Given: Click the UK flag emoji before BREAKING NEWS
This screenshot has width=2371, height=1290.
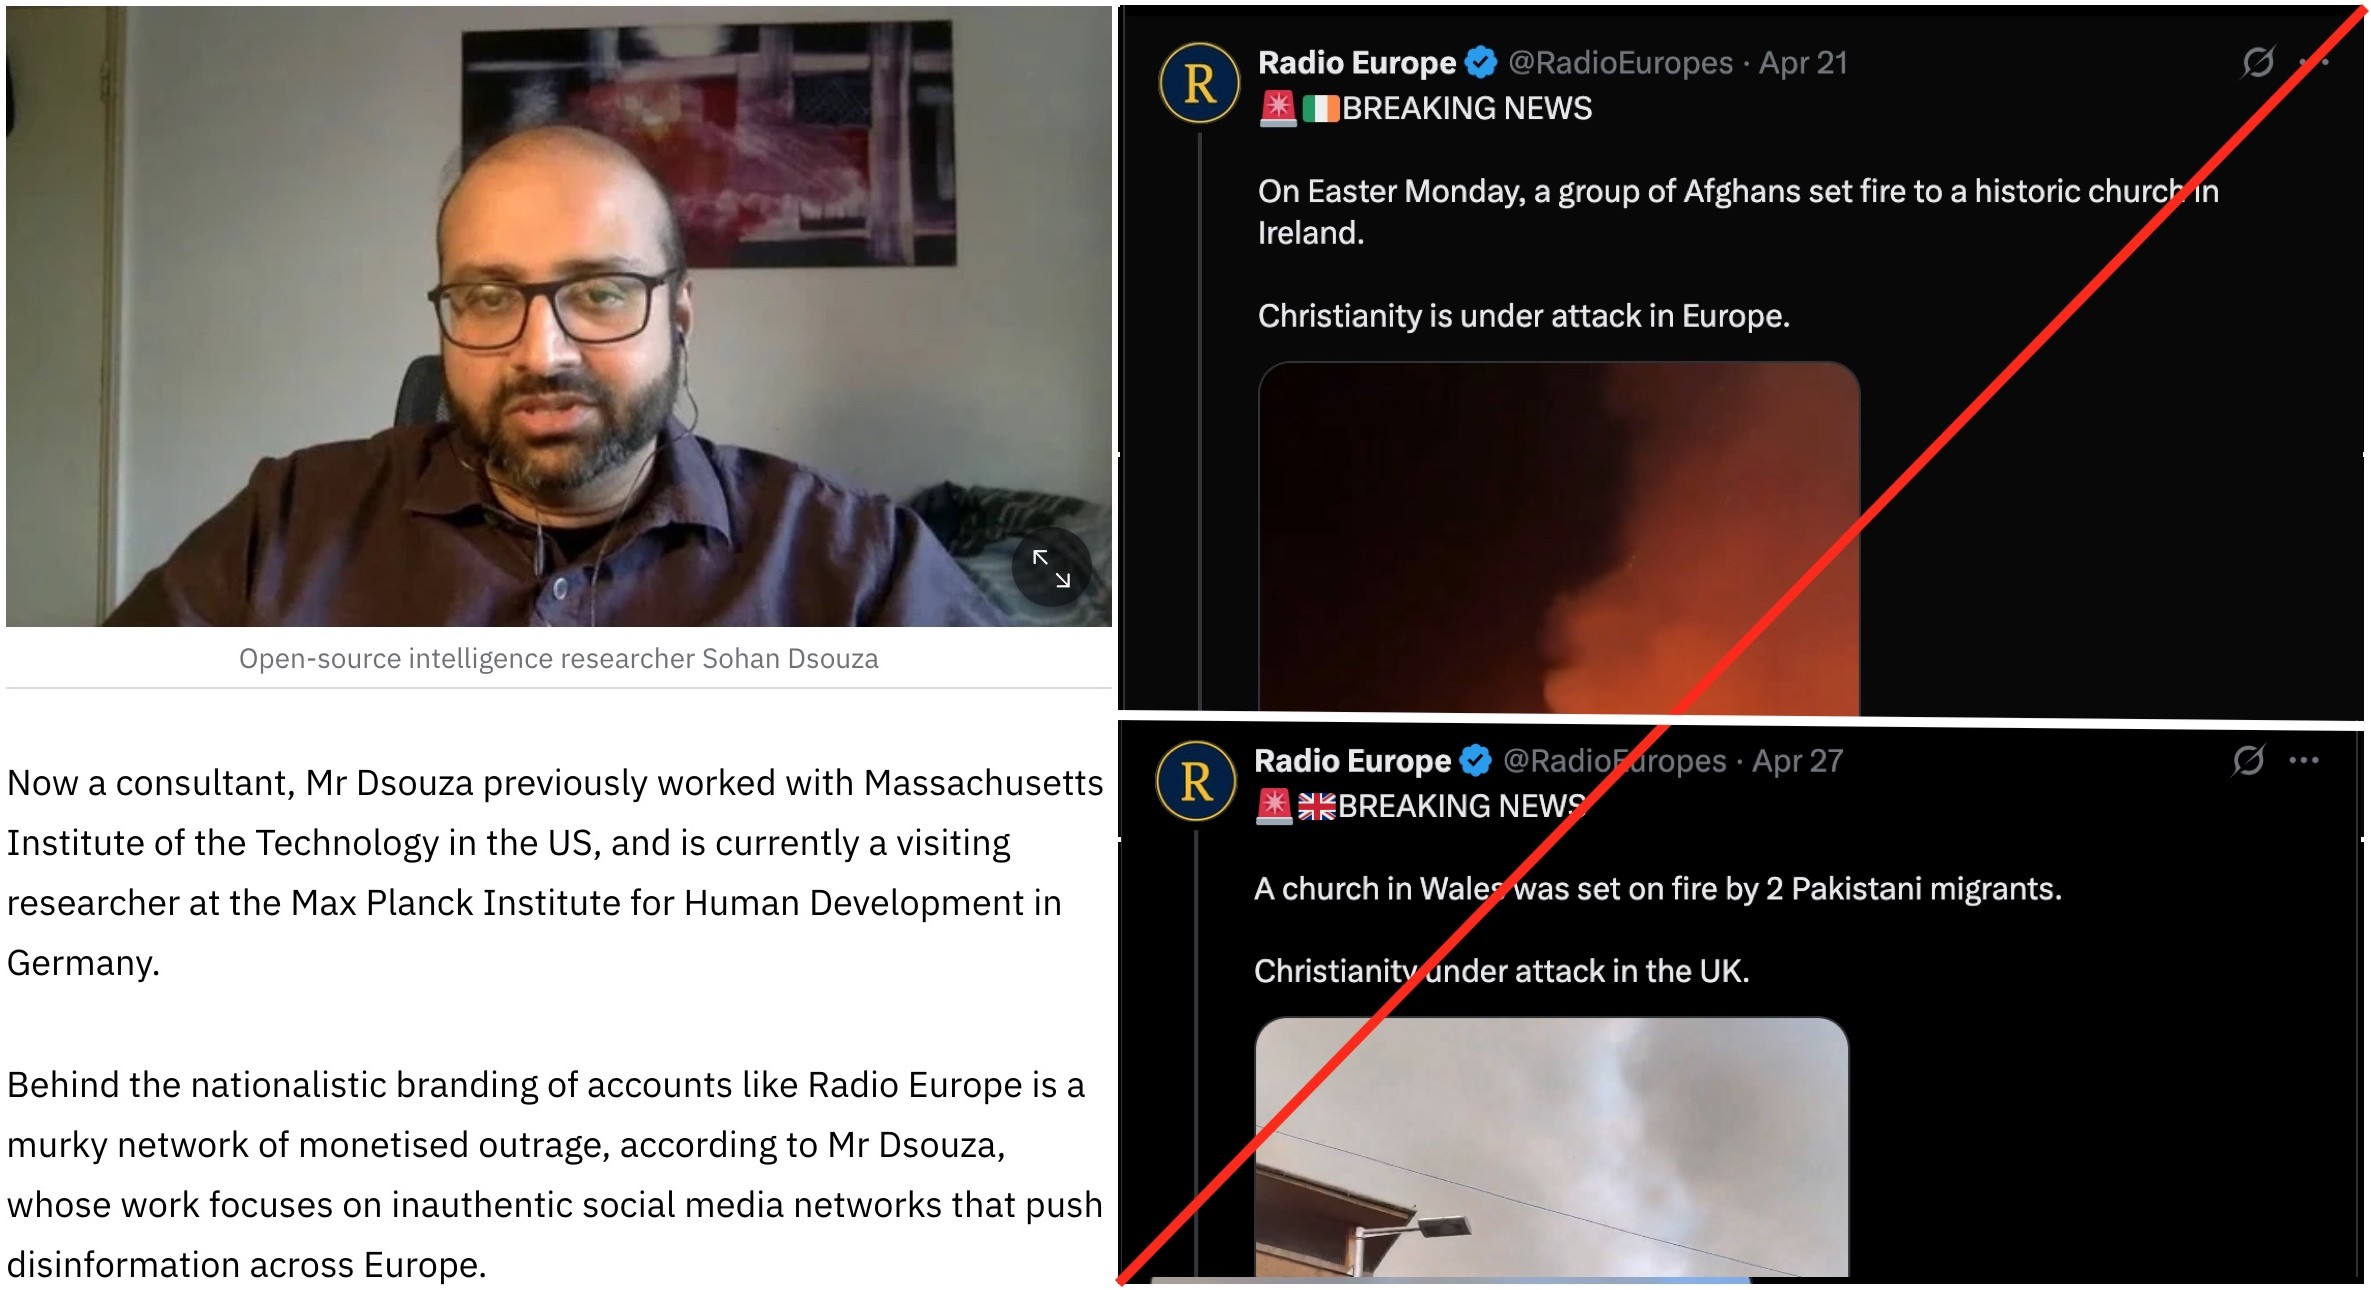Looking at the screenshot, I should 1316,806.
